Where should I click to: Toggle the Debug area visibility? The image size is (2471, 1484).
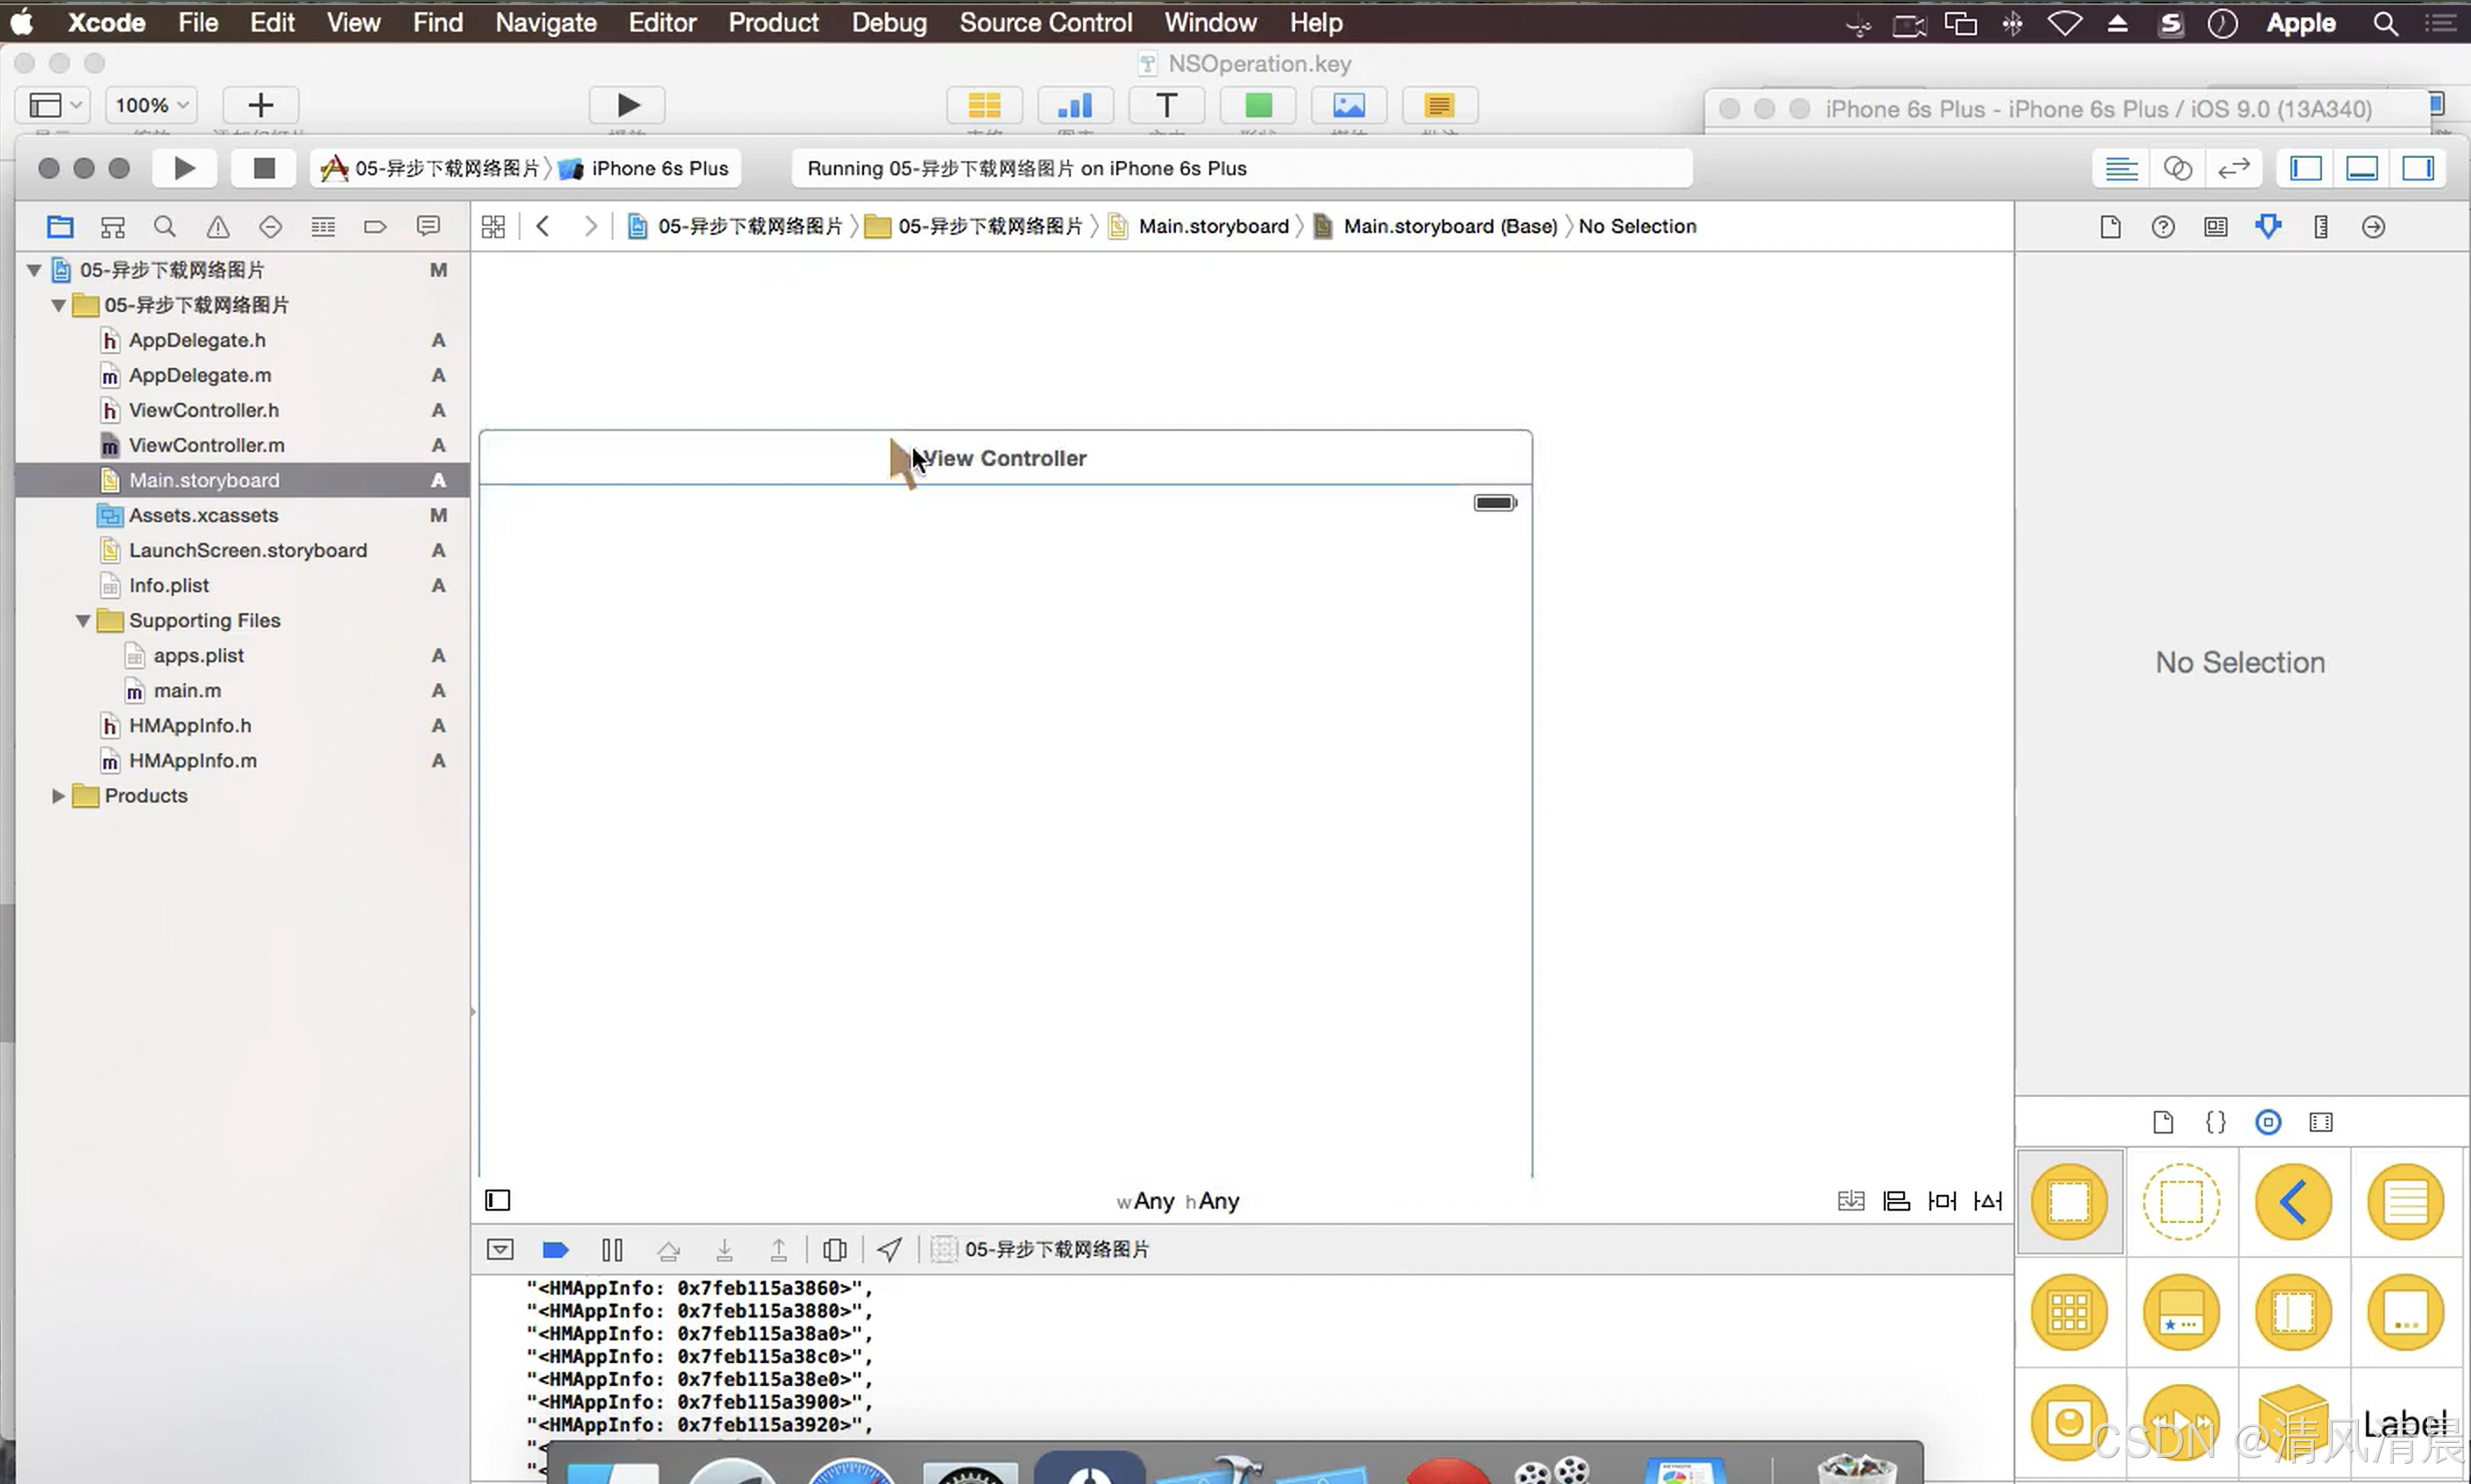pos(2362,168)
